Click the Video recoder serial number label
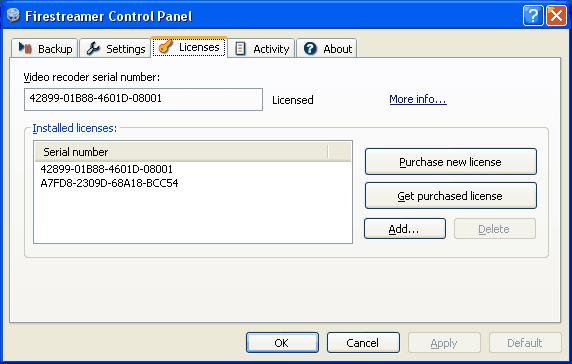The image size is (572, 364). tap(92, 77)
